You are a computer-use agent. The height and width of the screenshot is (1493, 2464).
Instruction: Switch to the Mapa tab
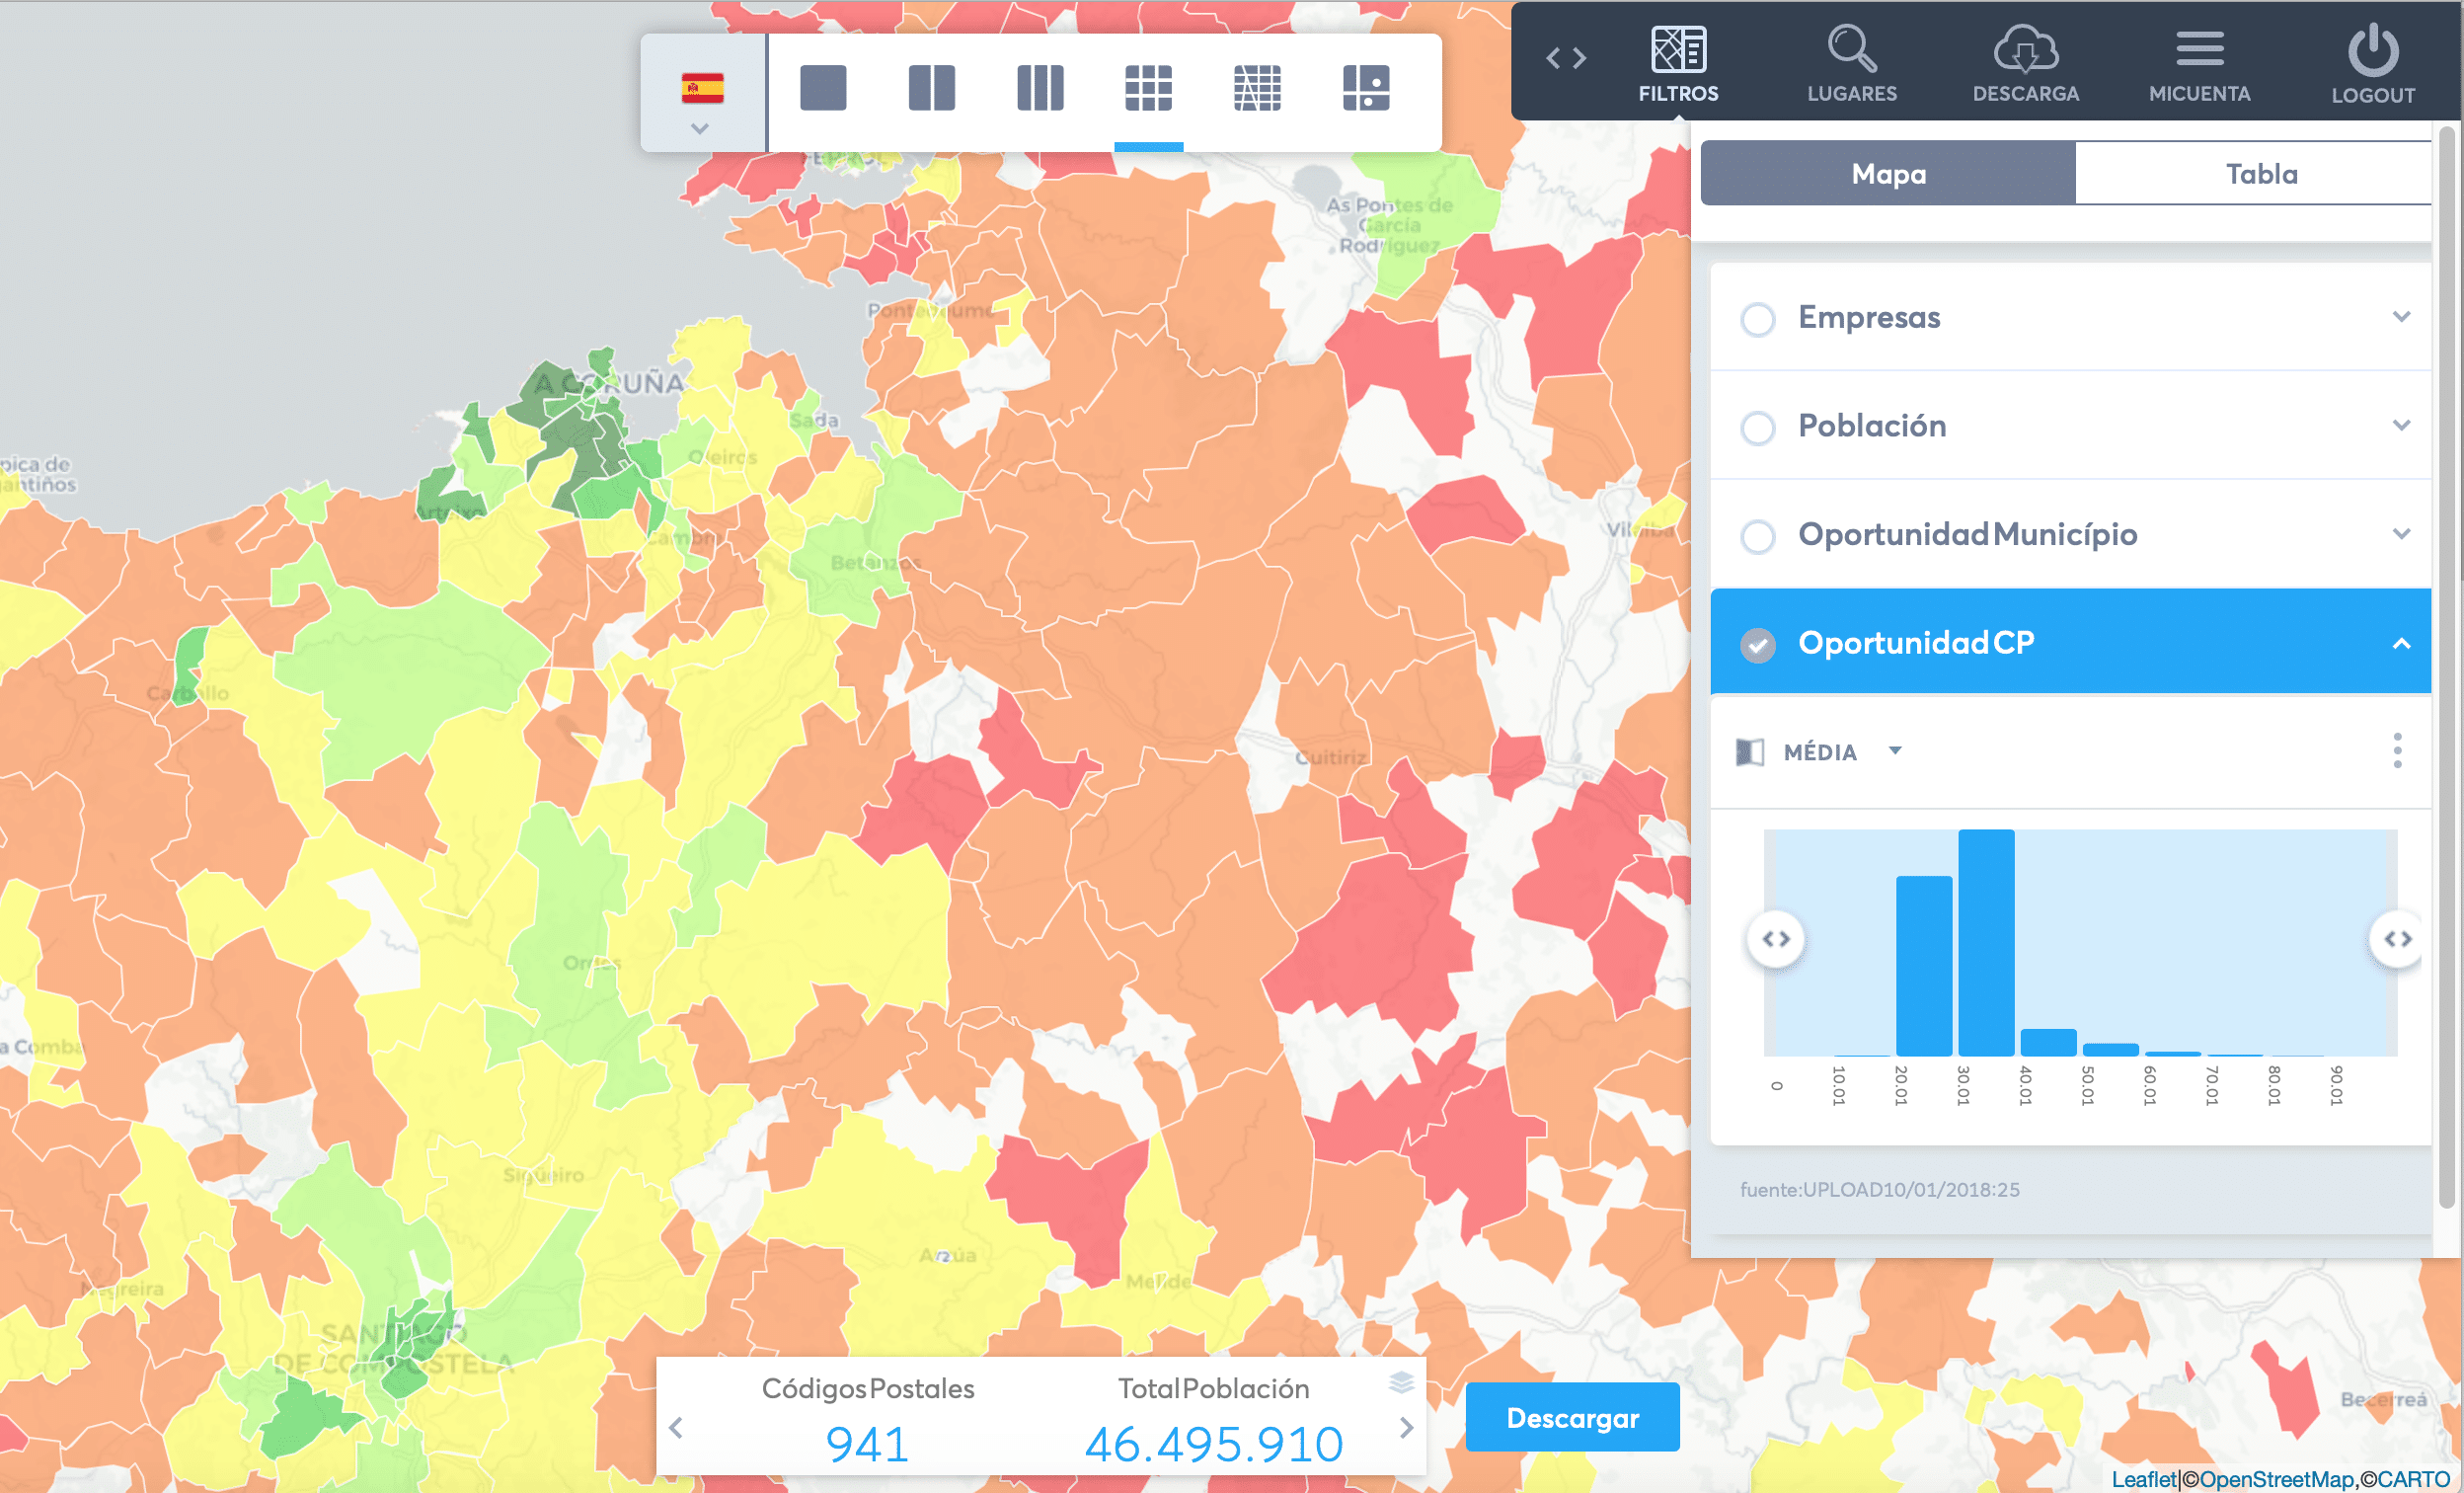[1888, 174]
